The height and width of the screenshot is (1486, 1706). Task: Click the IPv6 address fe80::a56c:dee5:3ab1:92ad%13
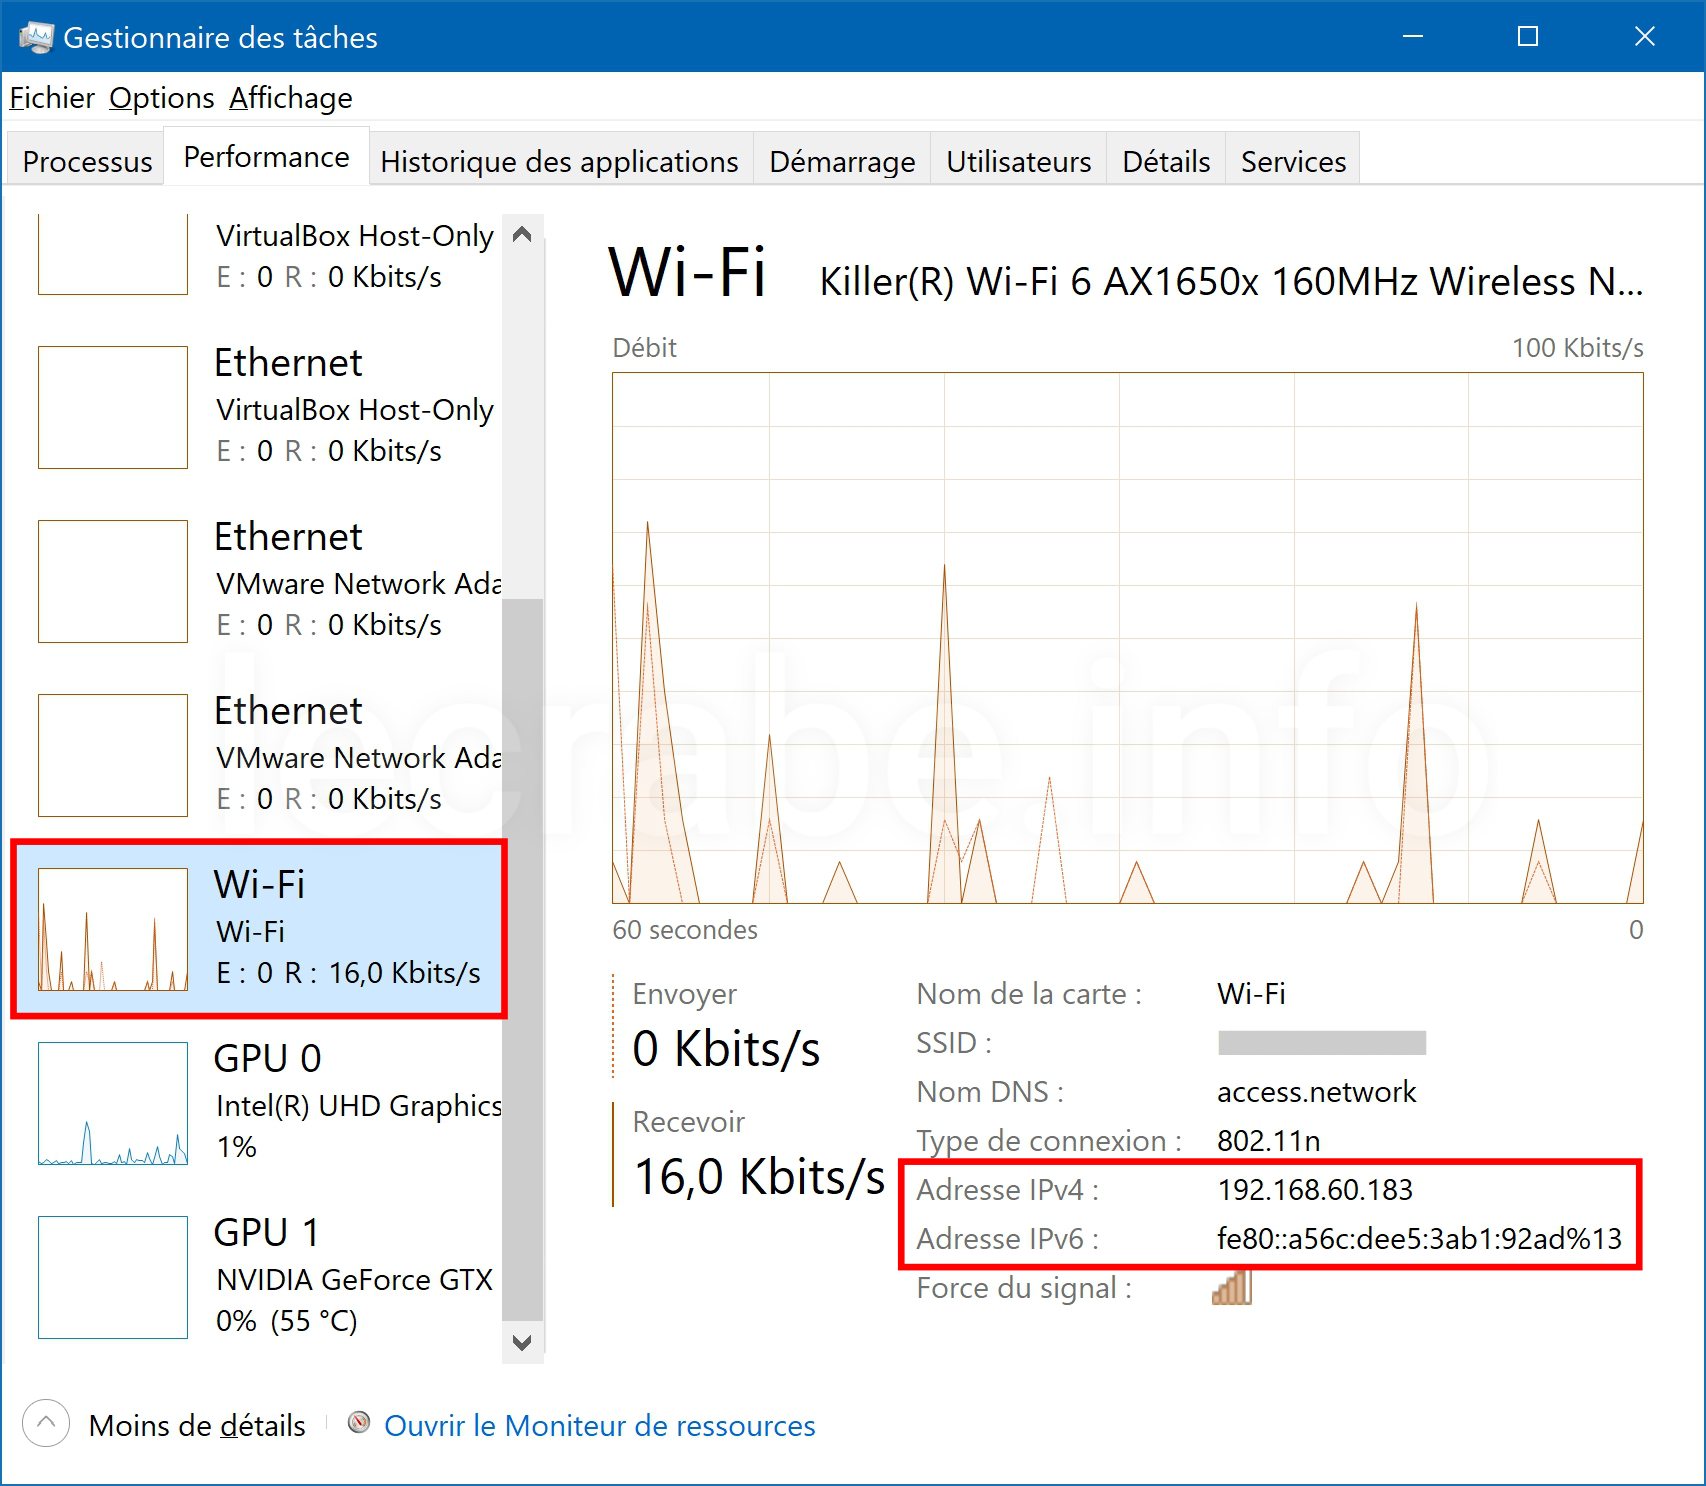coord(1419,1238)
